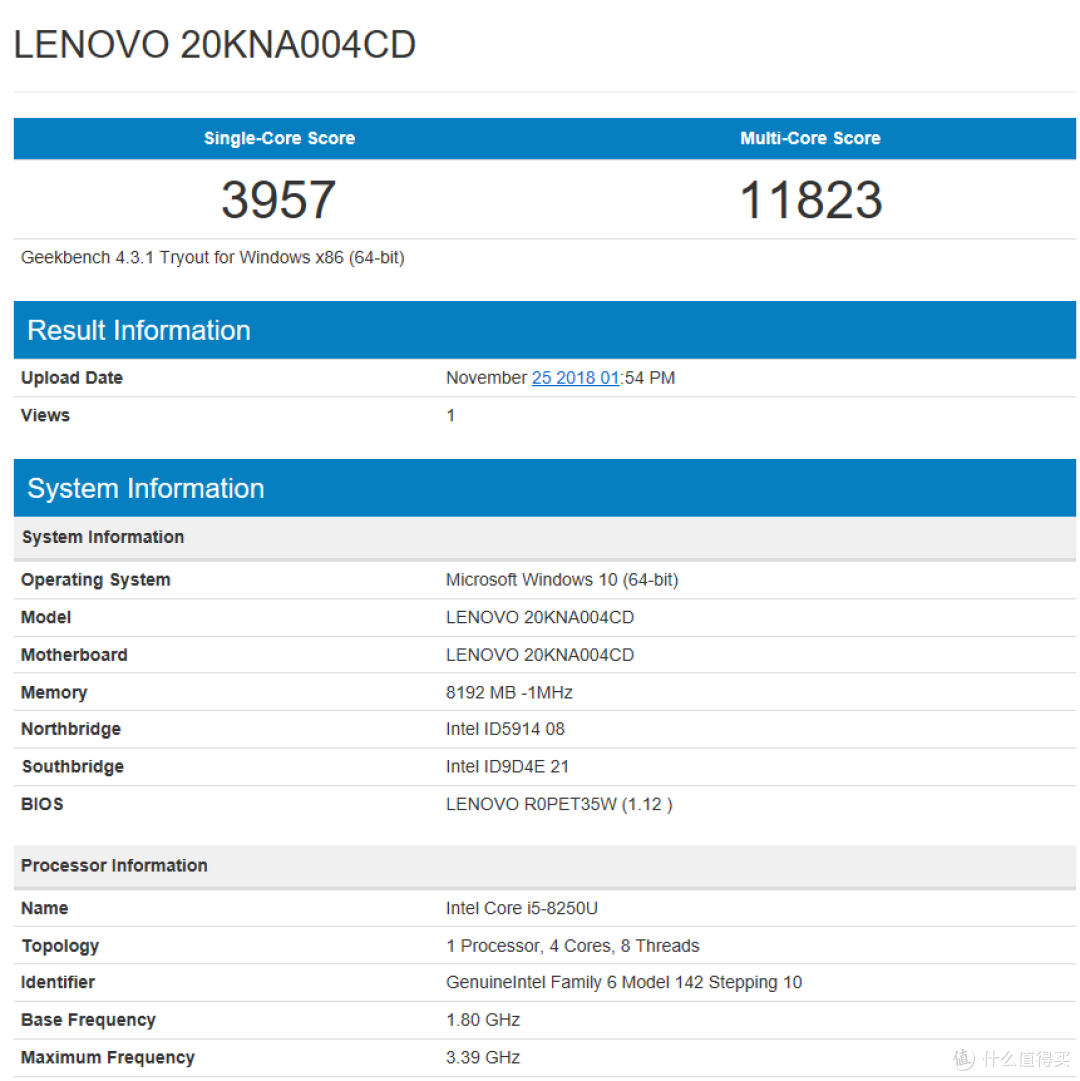This screenshot has width=1080, height=1081.
Task: Select the 3.39 GHz maximum frequency value
Action: (483, 1058)
